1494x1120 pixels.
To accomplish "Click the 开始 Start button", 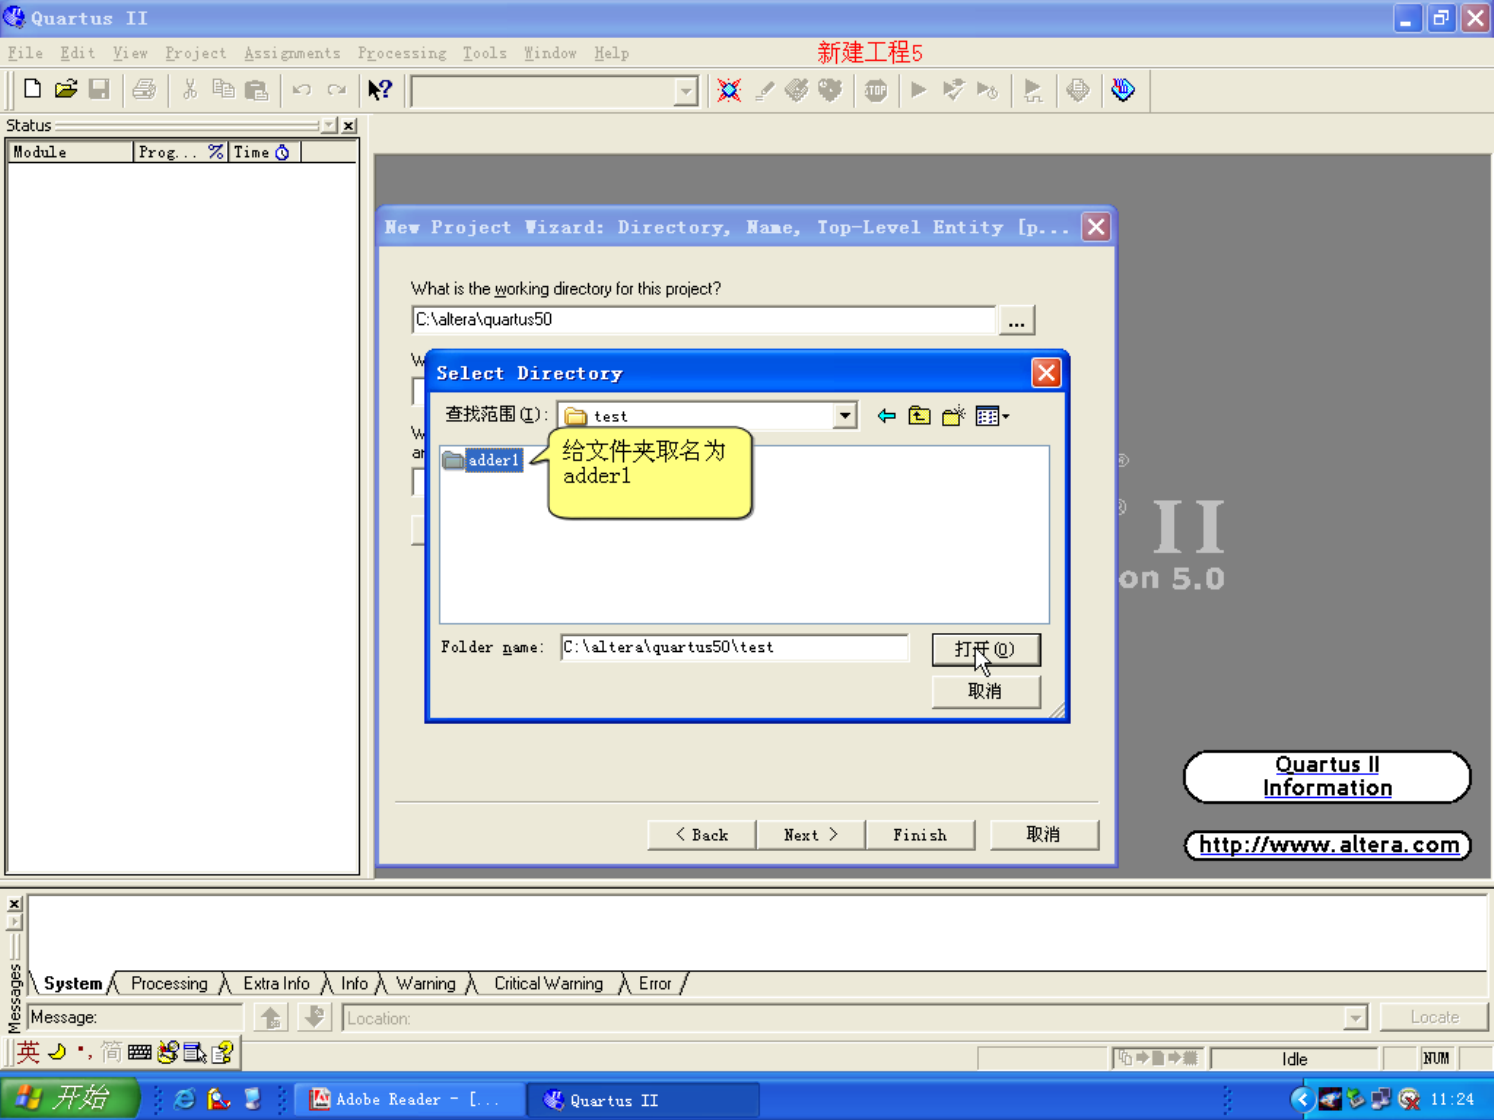I will 68,1099.
